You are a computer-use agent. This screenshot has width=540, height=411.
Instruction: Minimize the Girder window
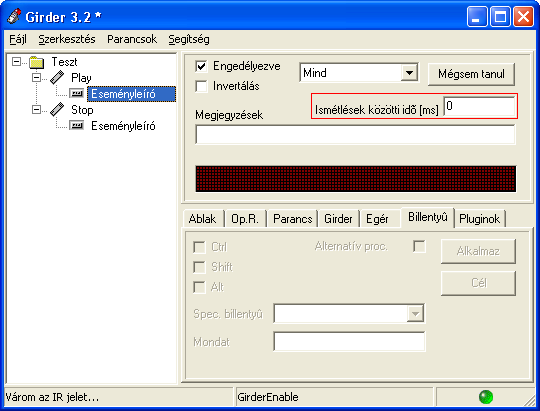477,17
